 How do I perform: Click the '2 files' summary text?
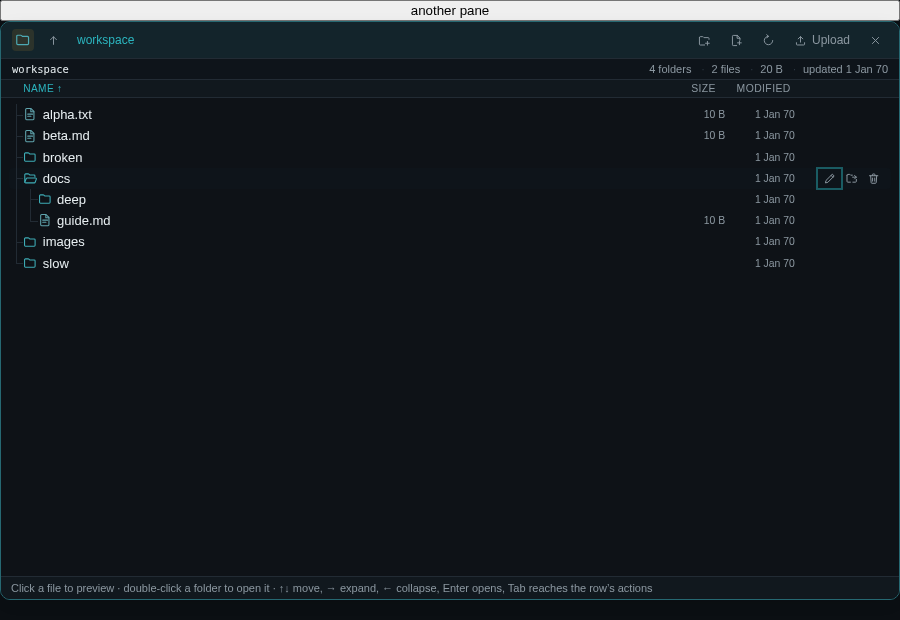click(x=726, y=69)
